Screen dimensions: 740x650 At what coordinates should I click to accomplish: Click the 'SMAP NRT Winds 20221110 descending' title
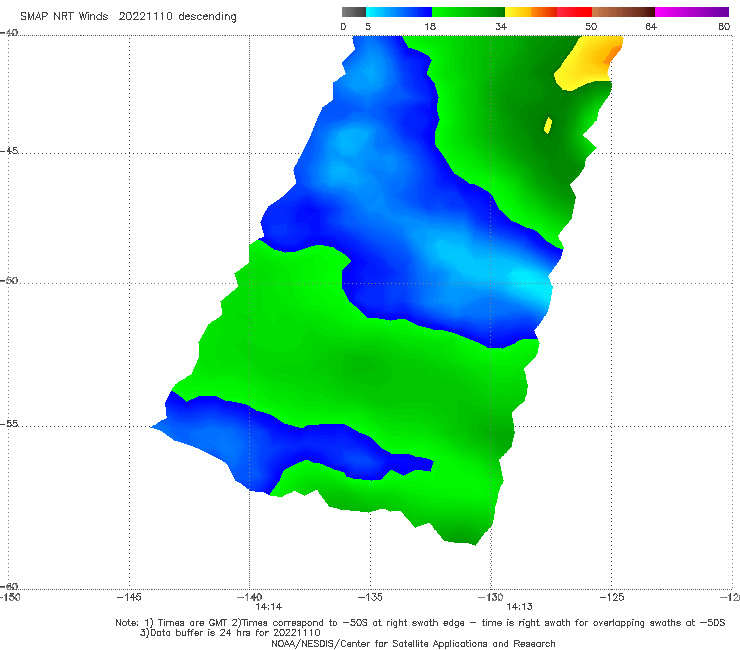[128, 16]
